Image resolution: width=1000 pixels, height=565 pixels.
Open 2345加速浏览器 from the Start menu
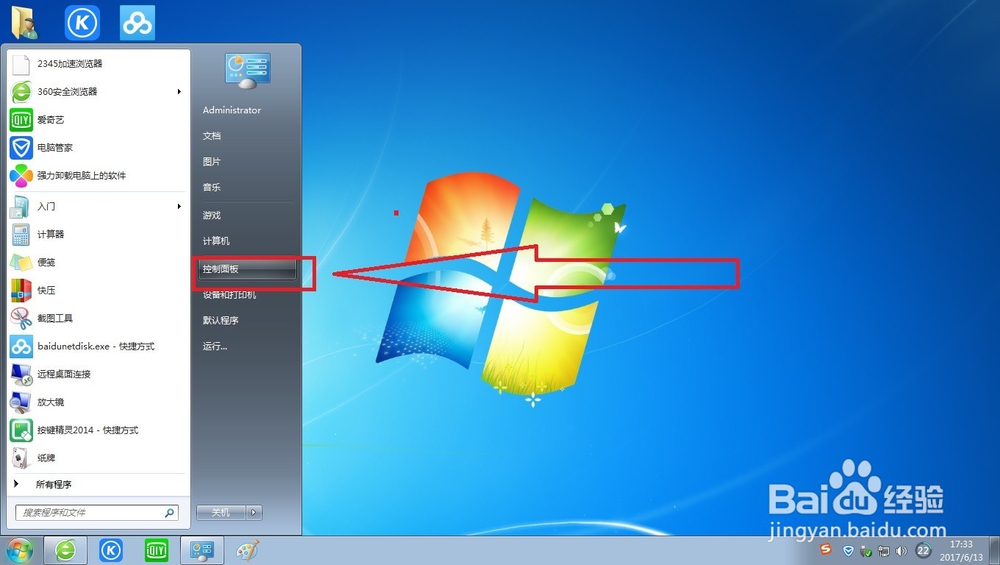[x=98, y=64]
